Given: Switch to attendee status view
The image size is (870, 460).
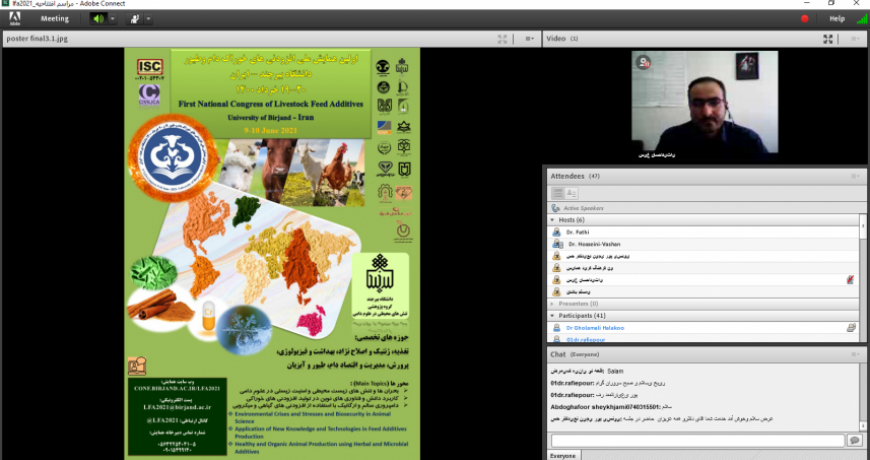Looking at the screenshot, I should pos(571,193).
